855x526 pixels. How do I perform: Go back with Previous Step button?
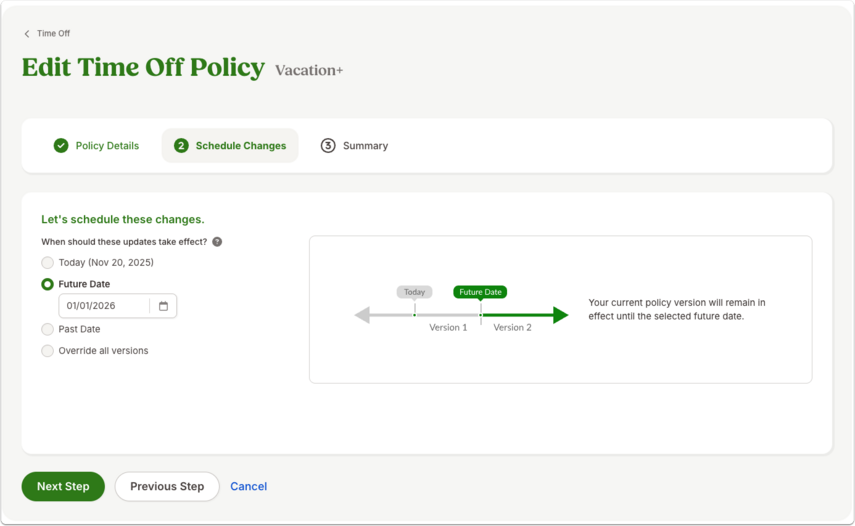tap(167, 486)
